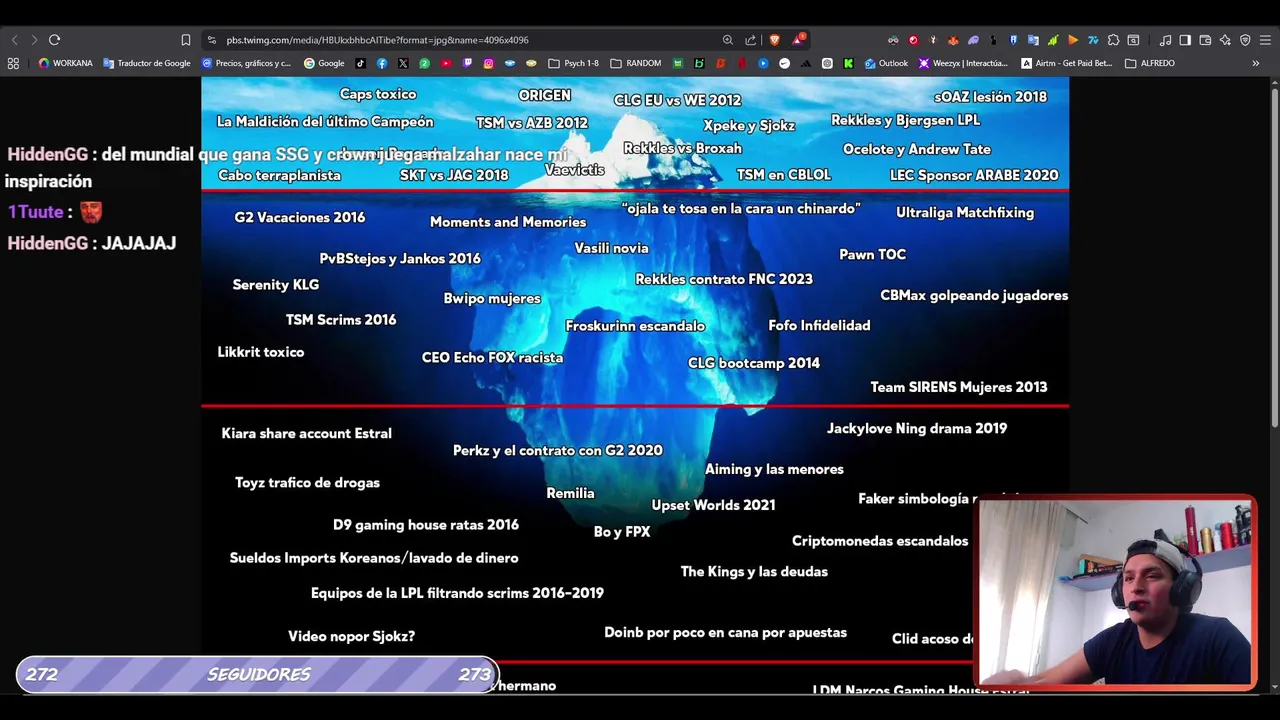Viewport: 1280px width, 720px height.
Task: Click 'ORIGEN' text on the iceberg
Action: coord(544,95)
